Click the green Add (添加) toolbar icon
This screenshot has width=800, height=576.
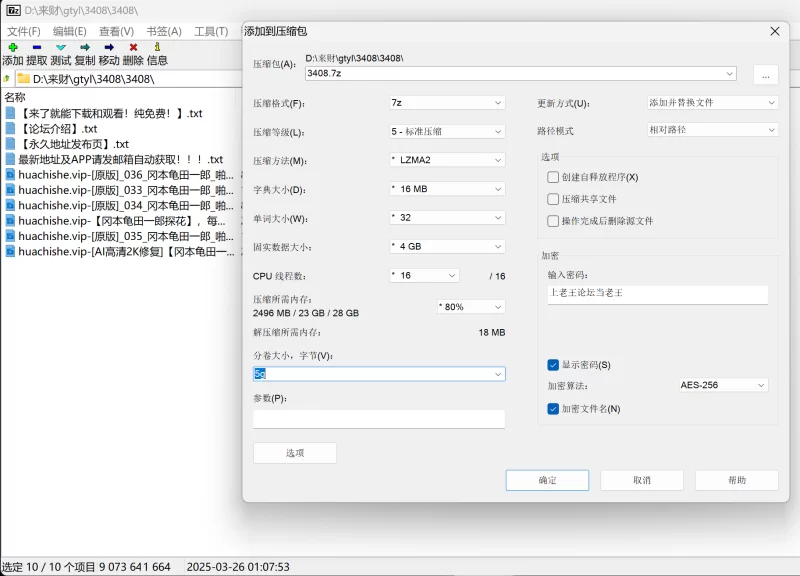(x=13, y=47)
